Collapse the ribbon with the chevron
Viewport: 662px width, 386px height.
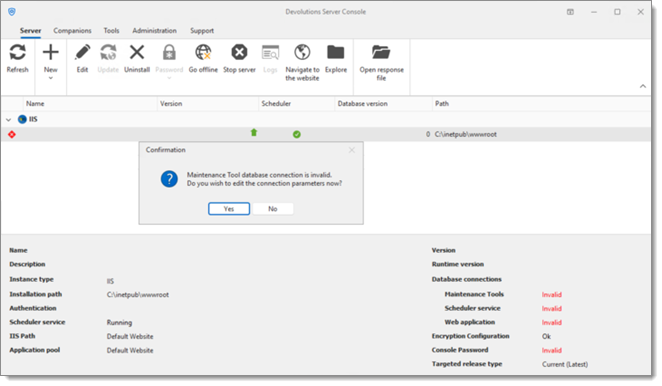(643, 86)
